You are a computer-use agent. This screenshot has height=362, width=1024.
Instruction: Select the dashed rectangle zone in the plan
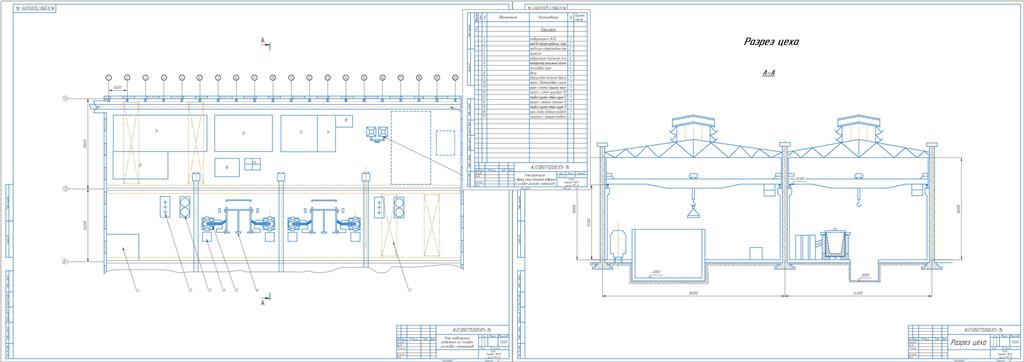tap(411, 148)
